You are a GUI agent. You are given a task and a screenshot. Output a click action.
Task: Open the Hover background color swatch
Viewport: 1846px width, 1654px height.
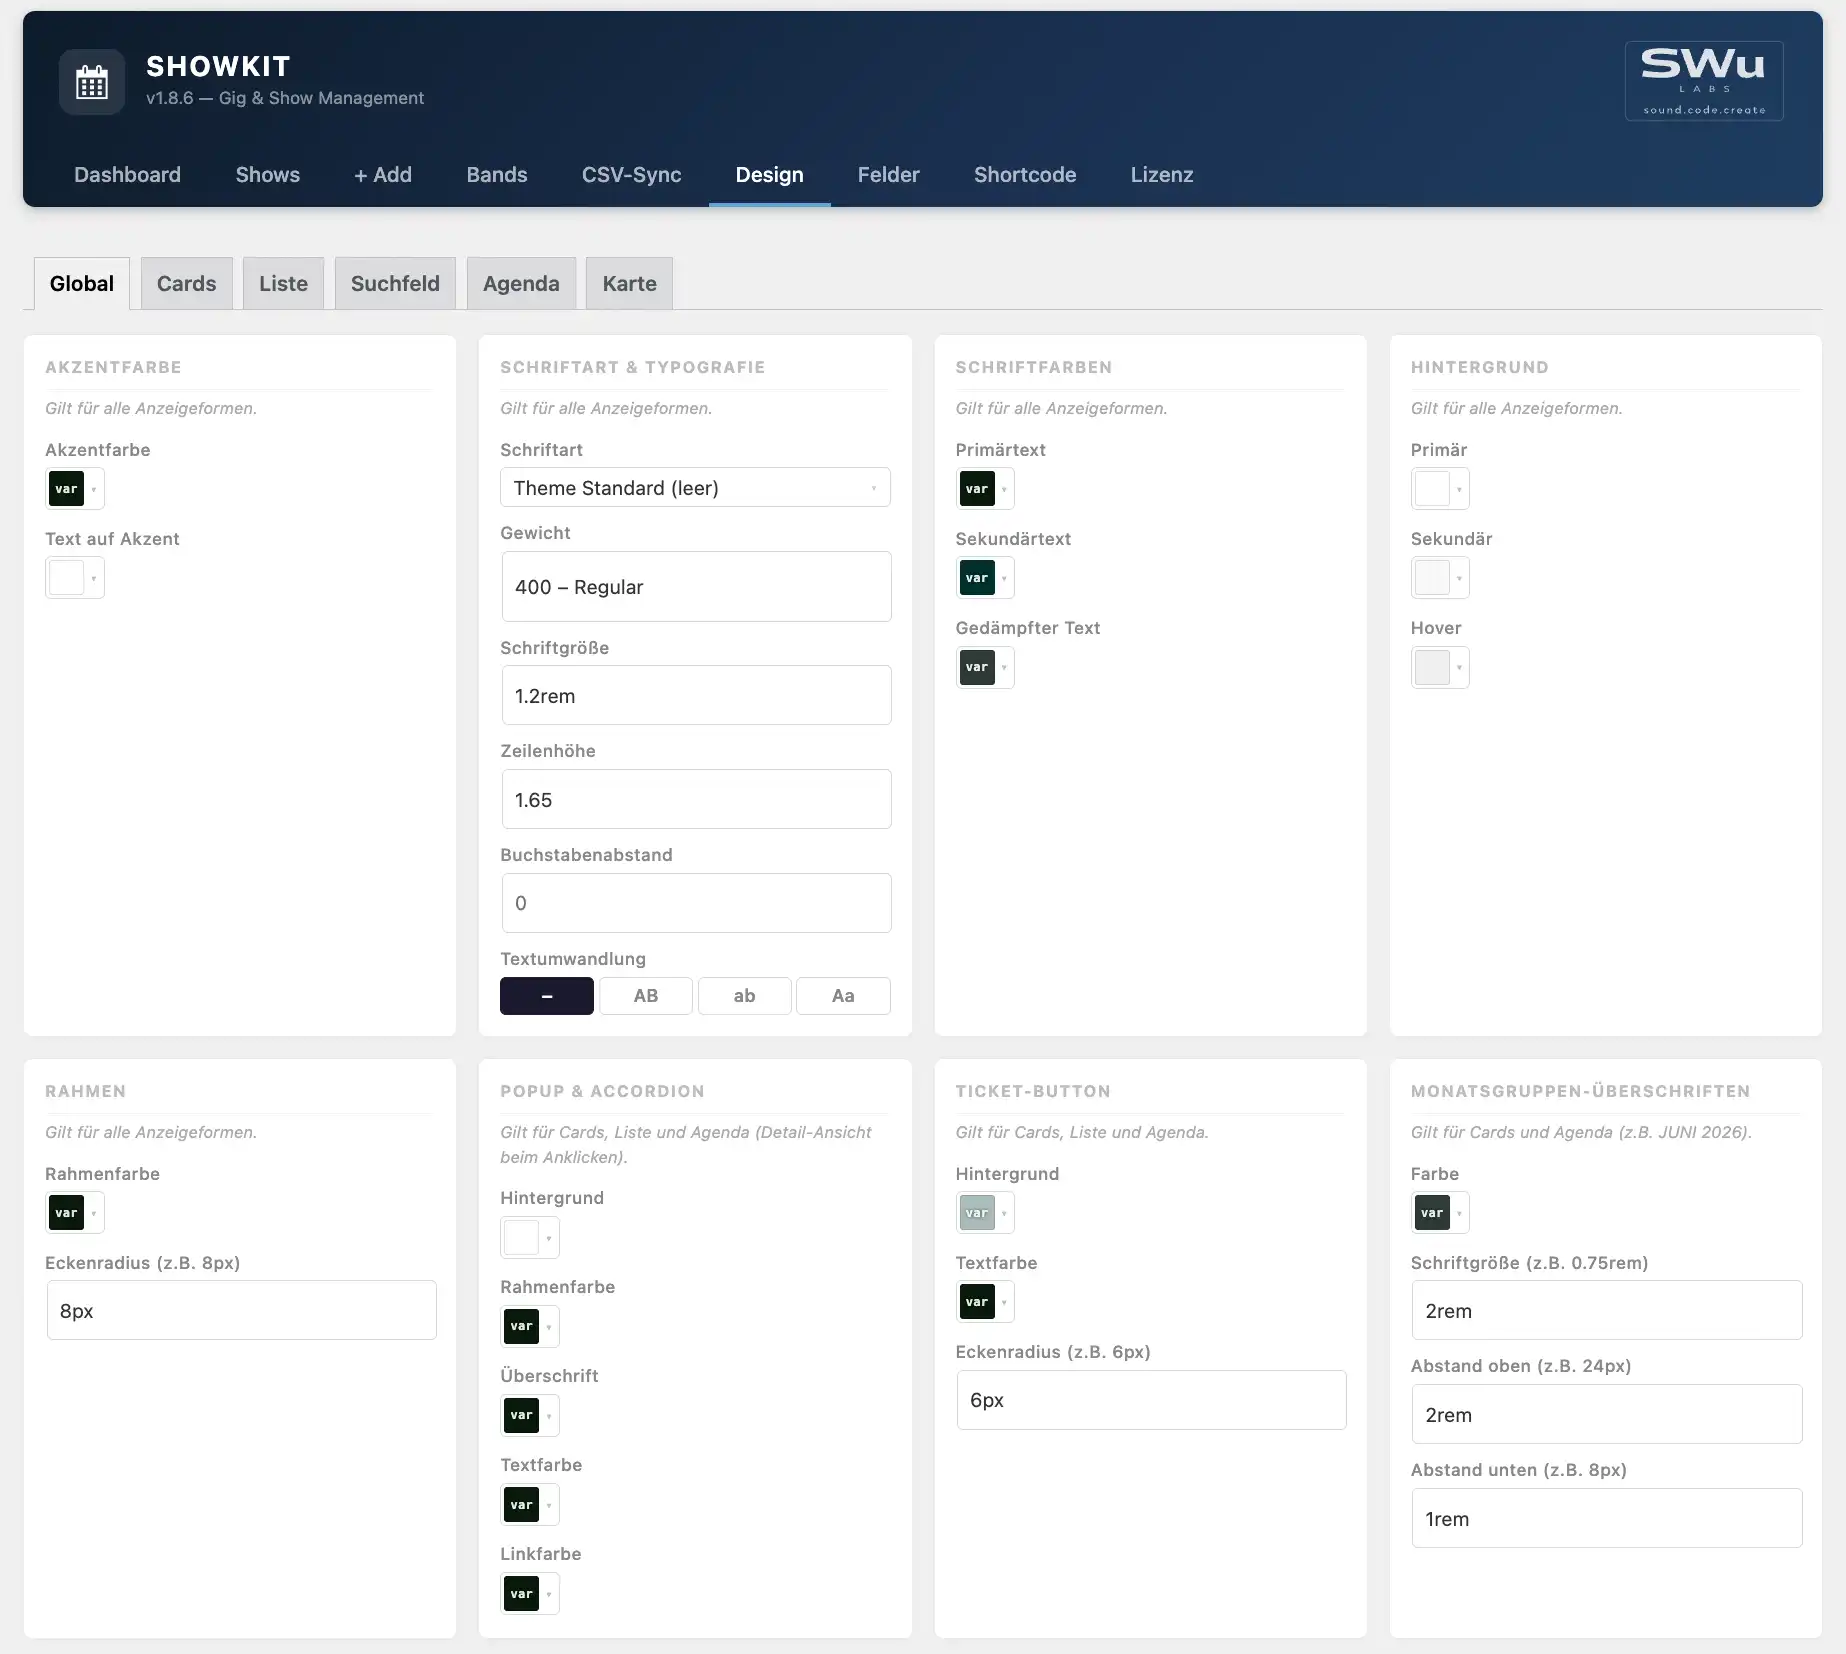pyautogui.click(x=1440, y=667)
